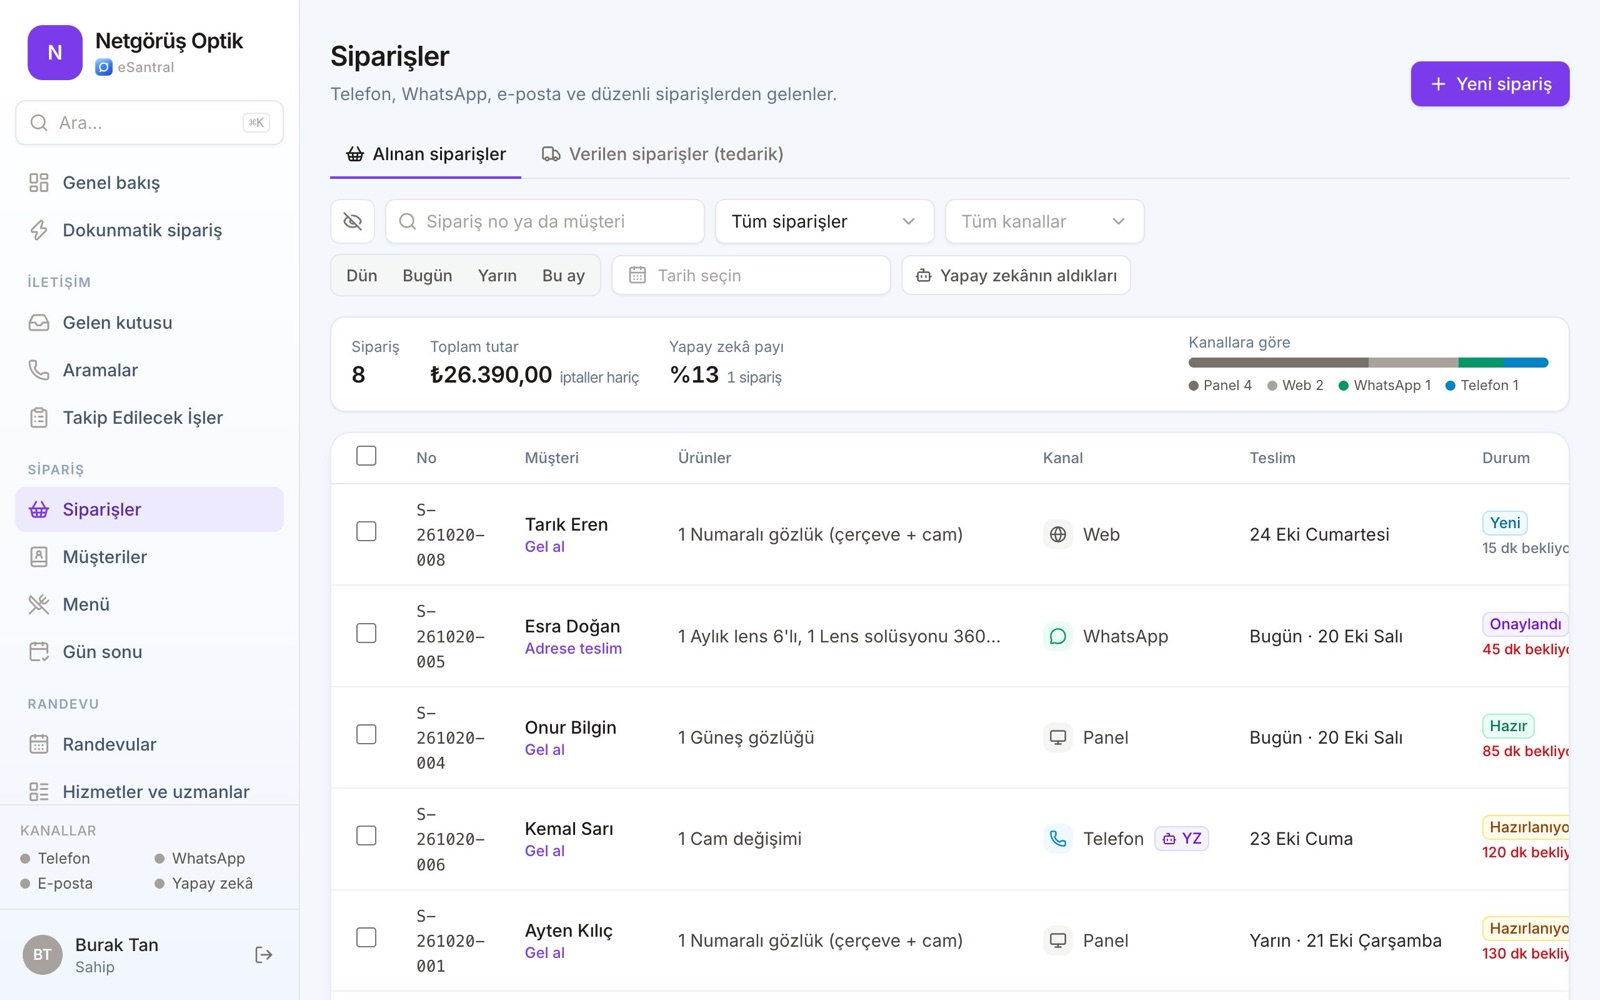Click the logout icon beside Burak Tan

click(263, 955)
